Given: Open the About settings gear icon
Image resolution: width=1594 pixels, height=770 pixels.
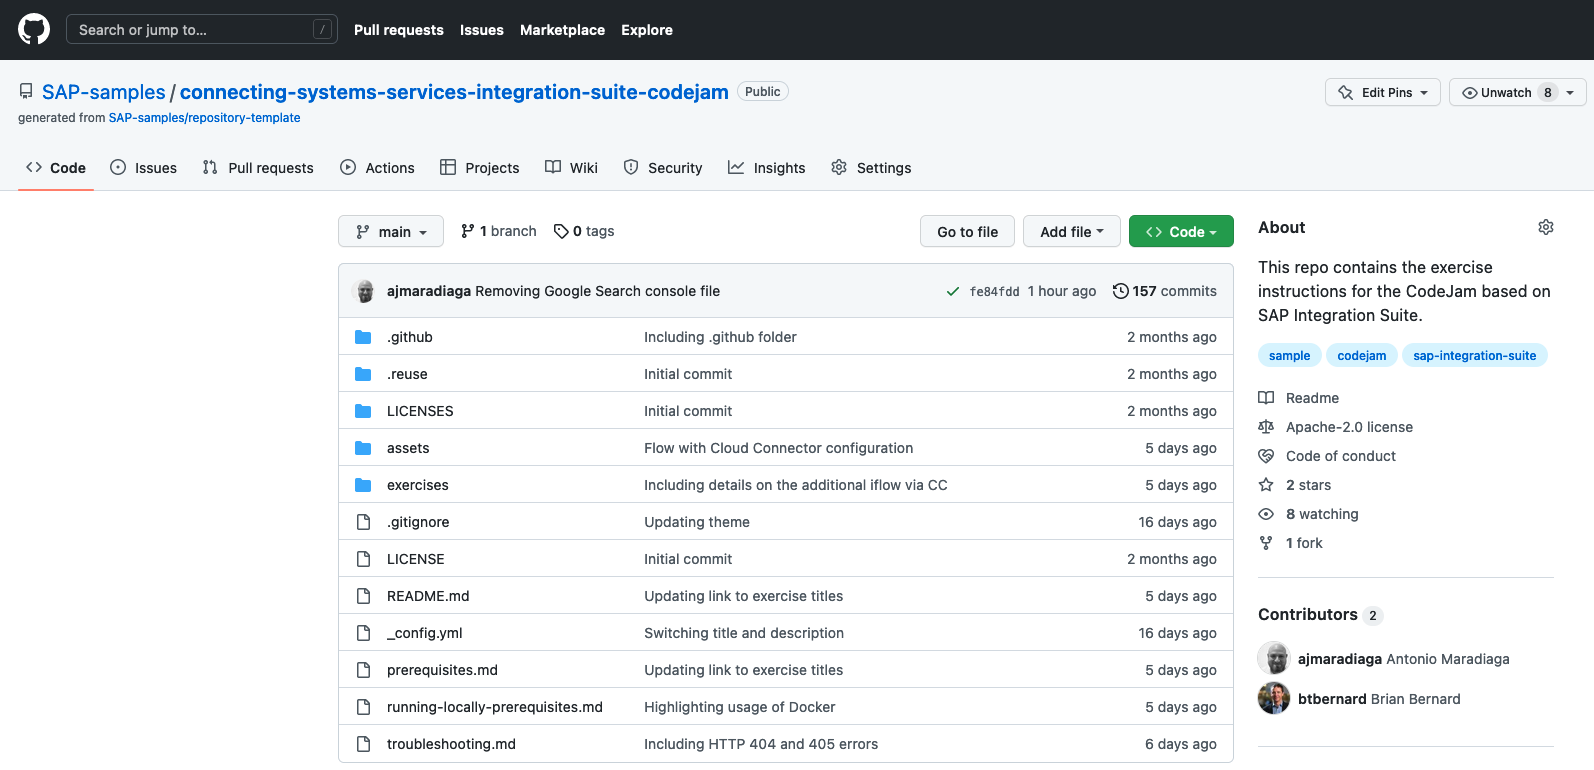Looking at the screenshot, I should click(1545, 227).
